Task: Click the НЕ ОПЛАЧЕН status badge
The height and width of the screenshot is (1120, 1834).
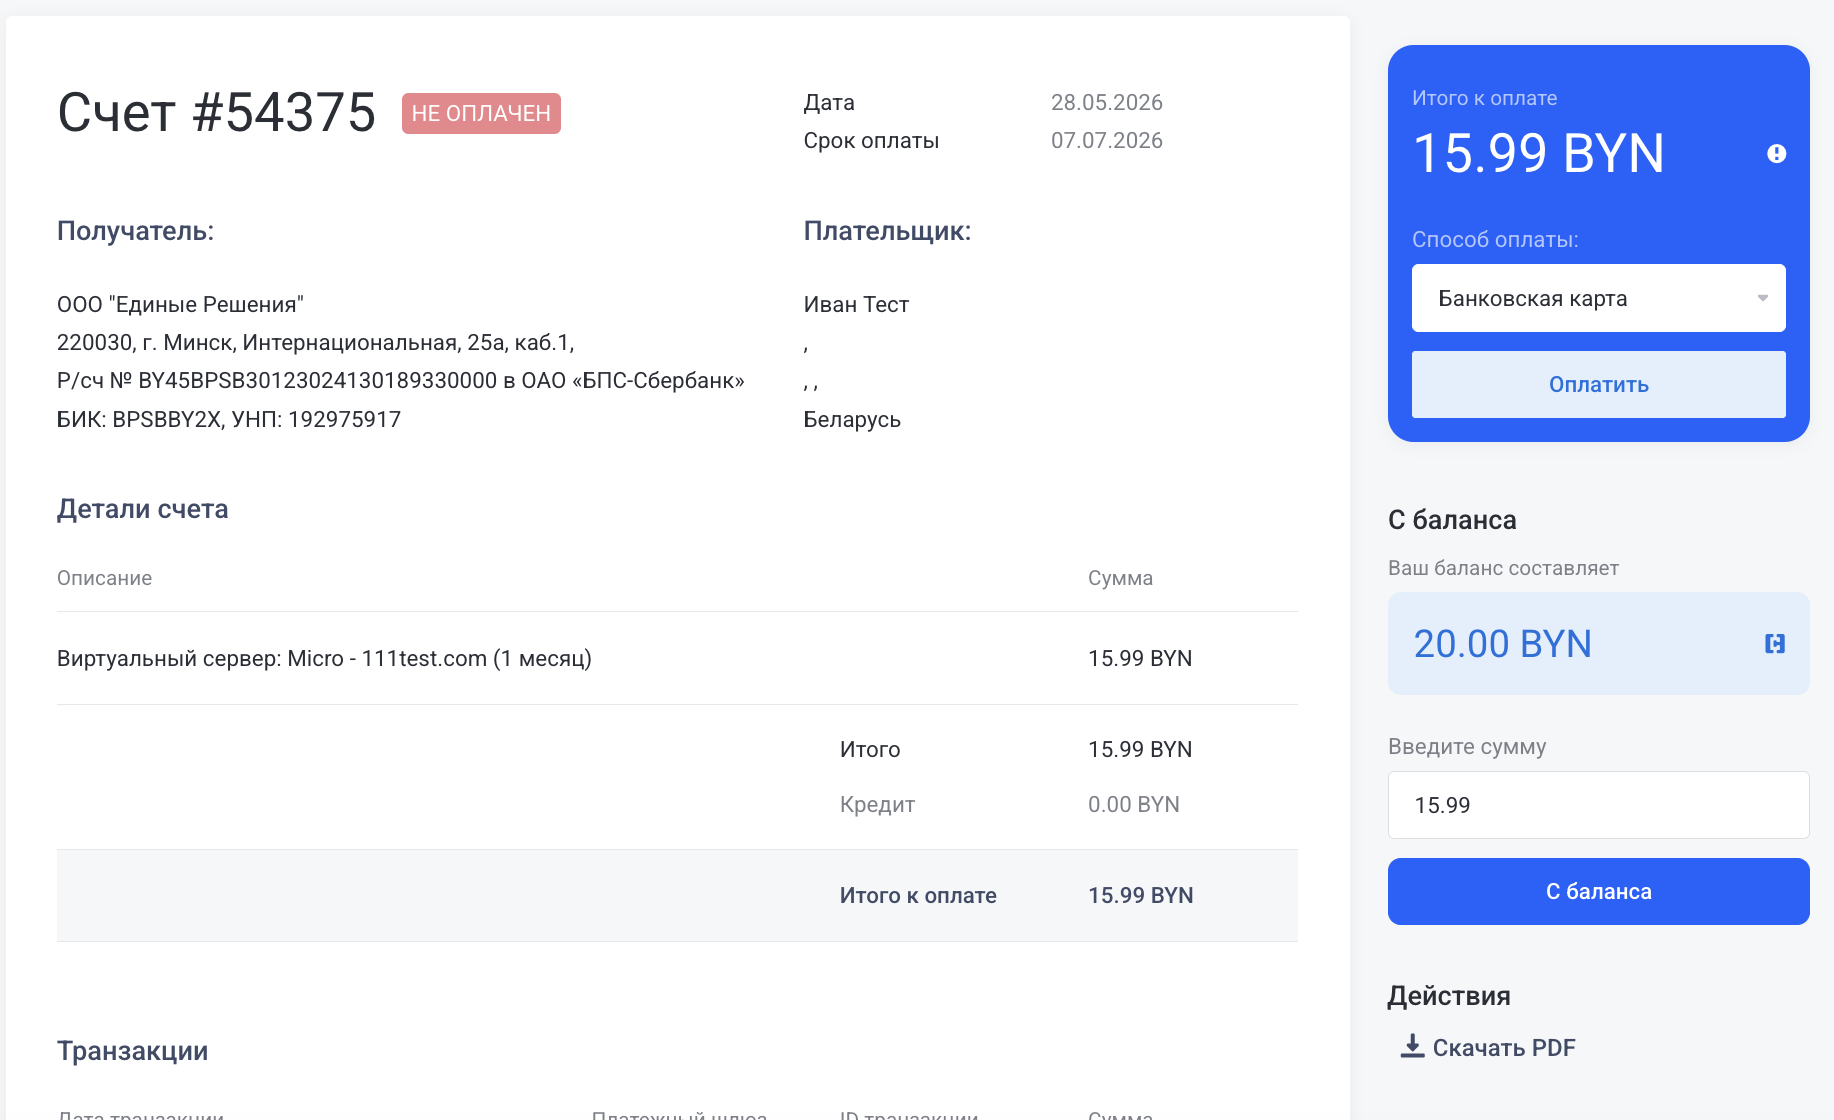Action: (x=481, y=113)
